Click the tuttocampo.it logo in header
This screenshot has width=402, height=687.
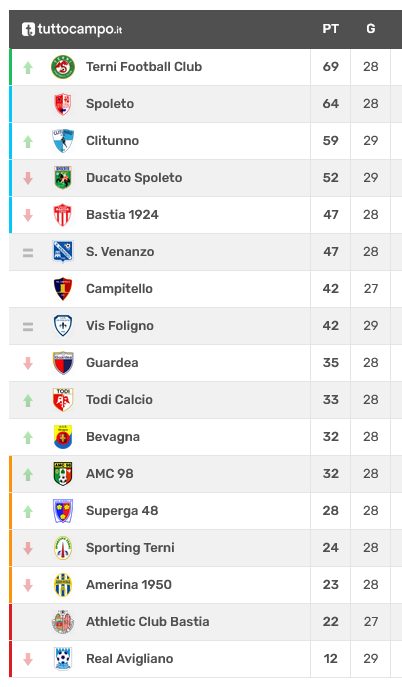72,29
